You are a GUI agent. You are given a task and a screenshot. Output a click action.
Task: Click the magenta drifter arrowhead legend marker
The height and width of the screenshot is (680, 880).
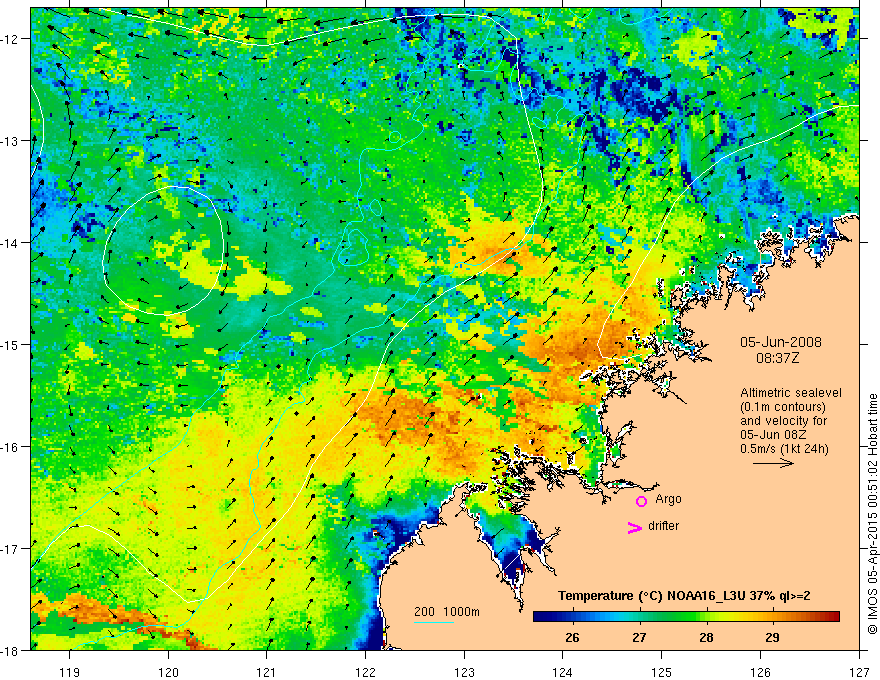coord(634,527)
